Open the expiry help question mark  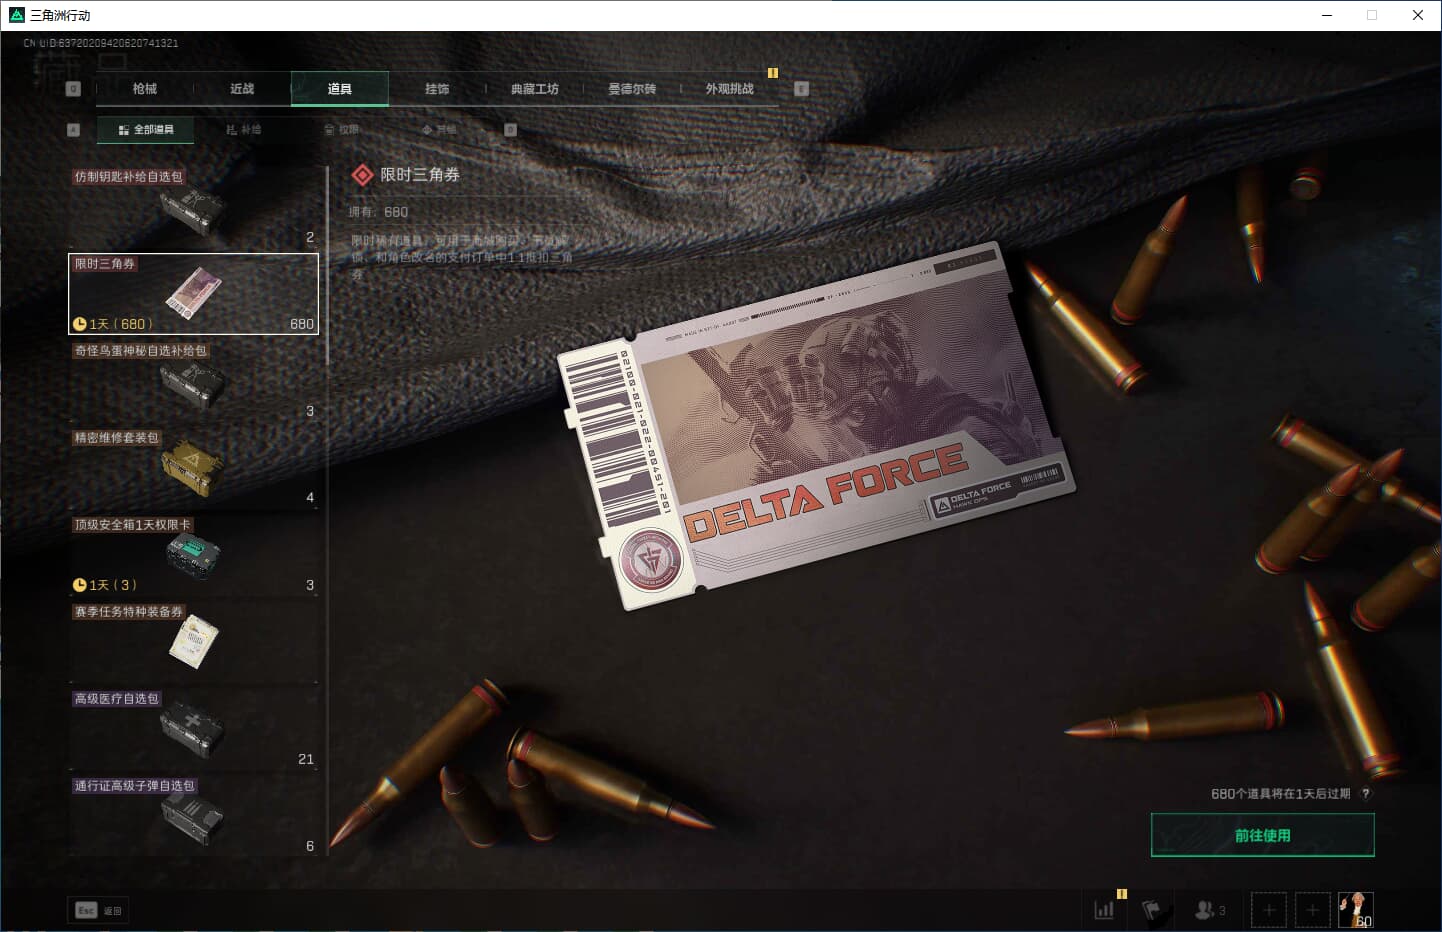[1366, 794]
